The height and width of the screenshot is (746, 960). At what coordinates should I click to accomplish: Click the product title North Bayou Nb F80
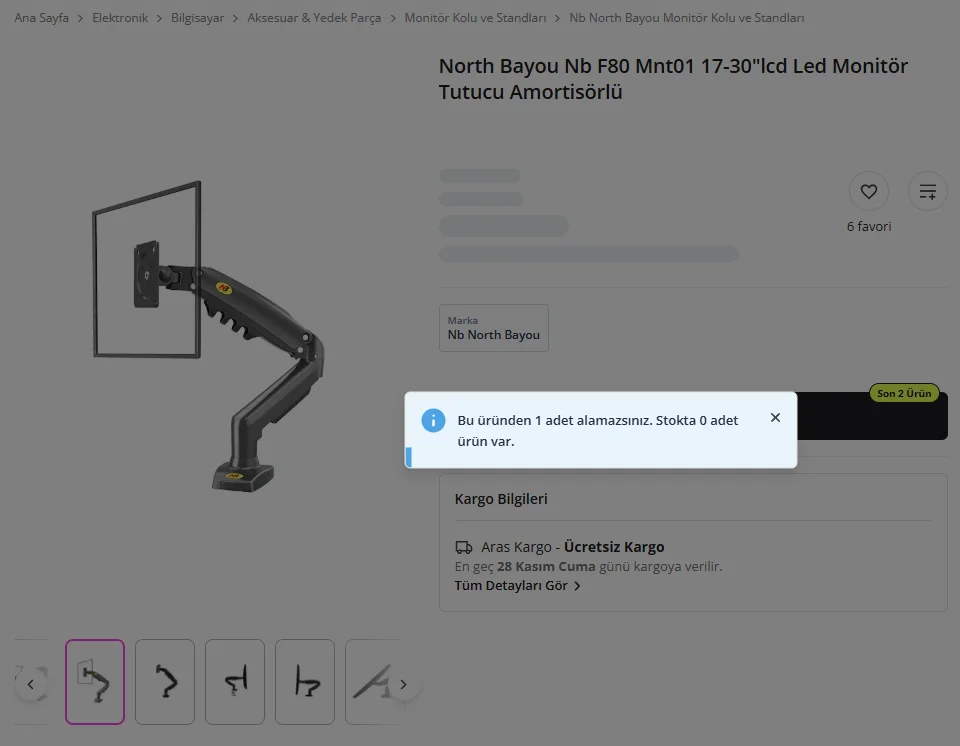click(x=673, y=78)
